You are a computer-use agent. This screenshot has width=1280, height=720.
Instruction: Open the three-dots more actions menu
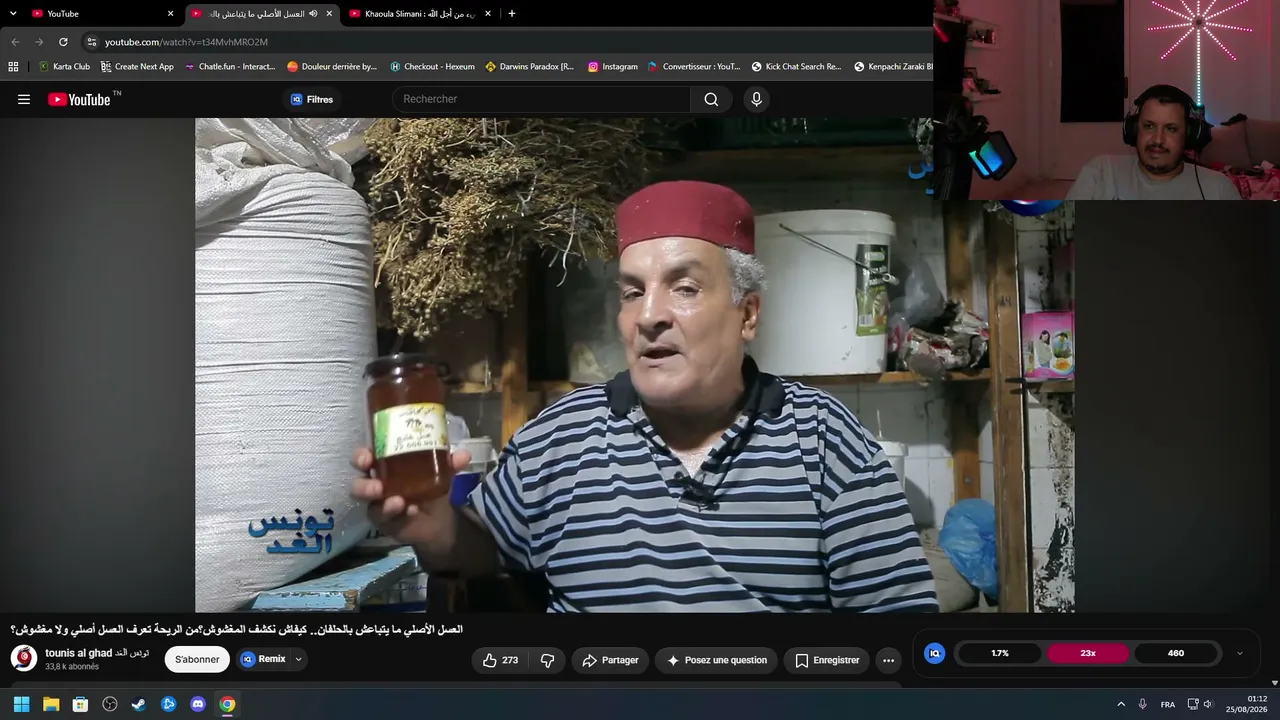[x=888, y=660]
